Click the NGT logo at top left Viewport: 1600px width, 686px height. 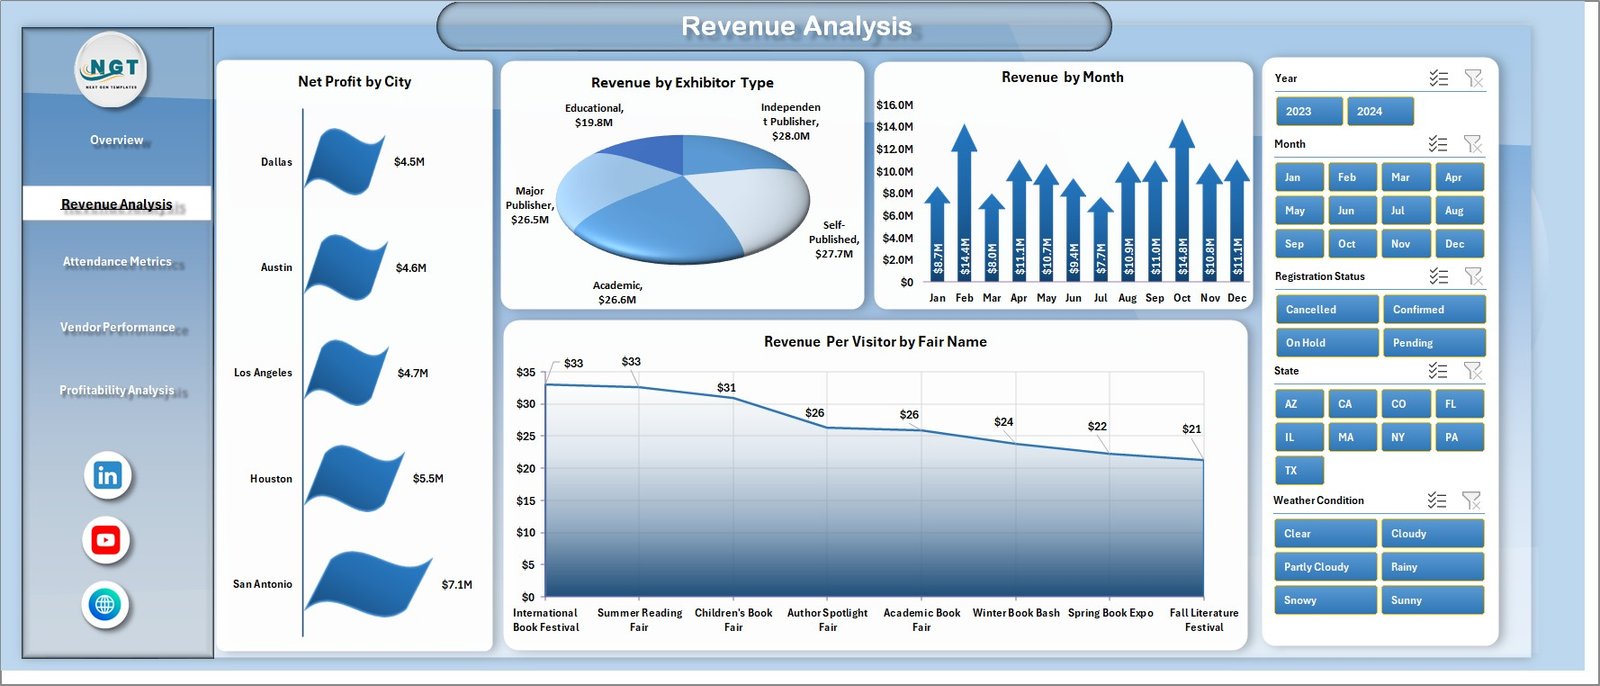(x=112, y=70)
